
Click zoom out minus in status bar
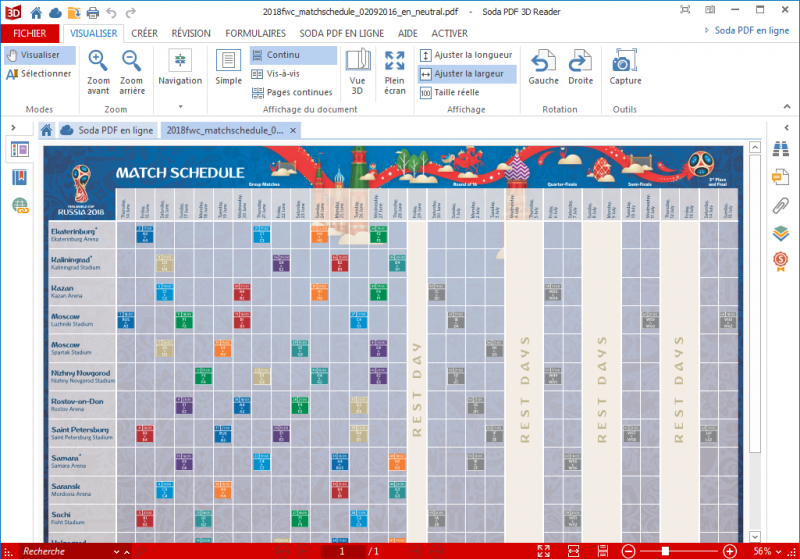point(629,551)
